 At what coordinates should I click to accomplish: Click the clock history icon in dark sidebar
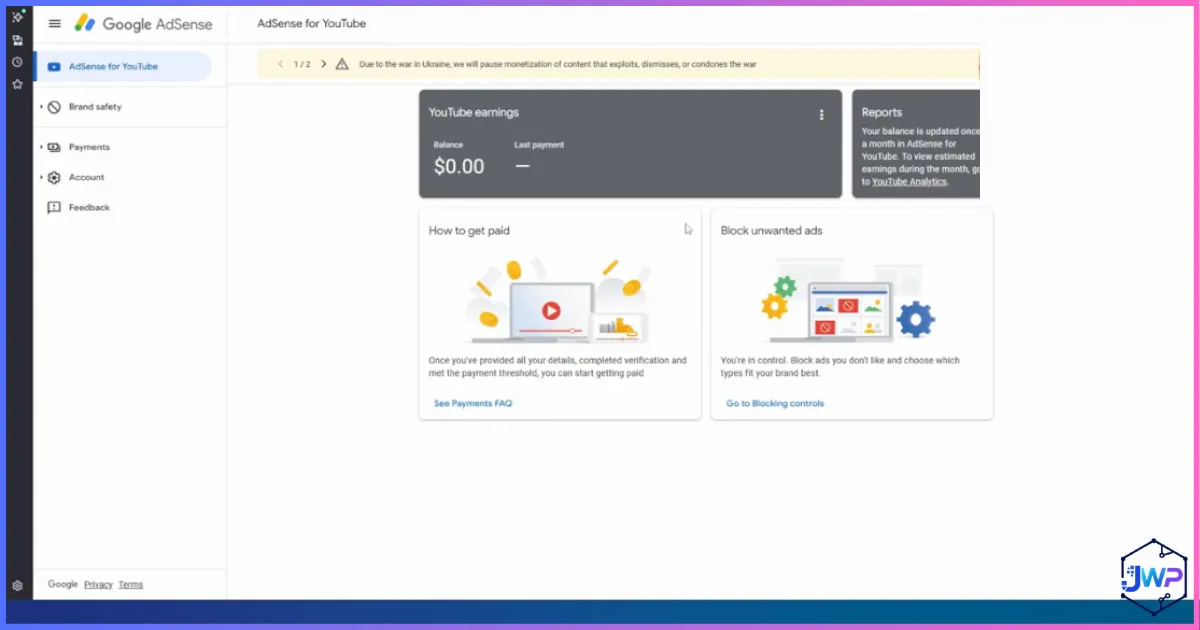(17, 62)
